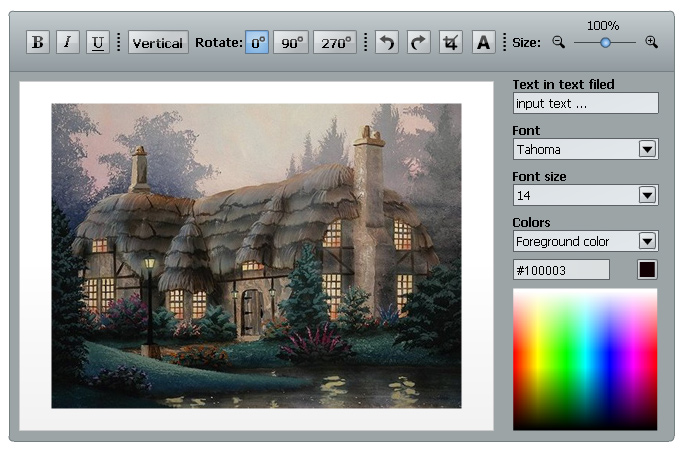Open the Foreground color dropdown
This screenshot has width=685, height=450.
(x=585, y=241)
